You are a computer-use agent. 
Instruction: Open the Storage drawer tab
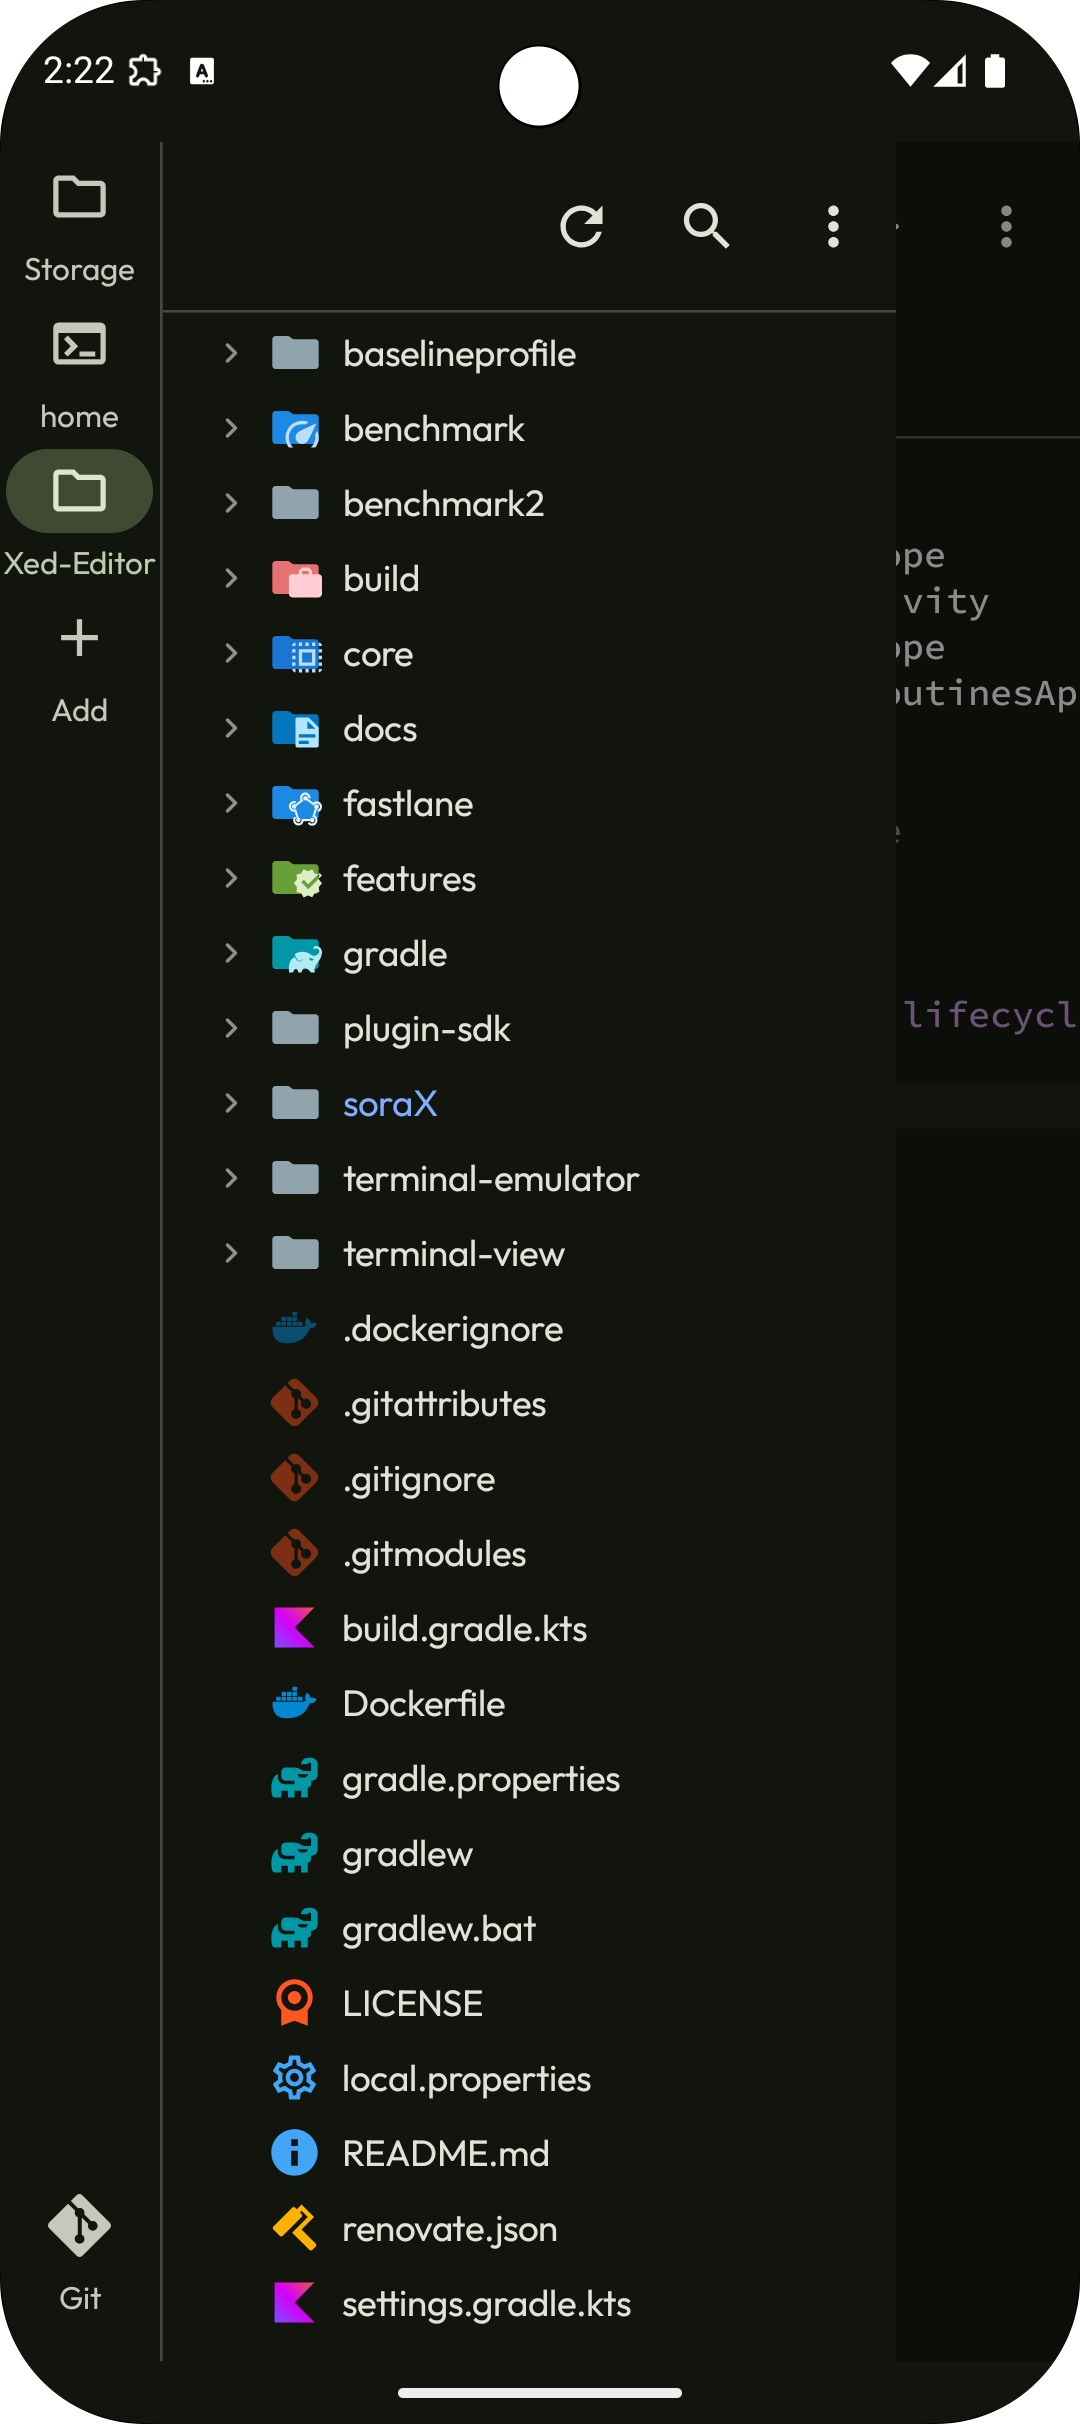pyautogui.click(x=79, y=228)
